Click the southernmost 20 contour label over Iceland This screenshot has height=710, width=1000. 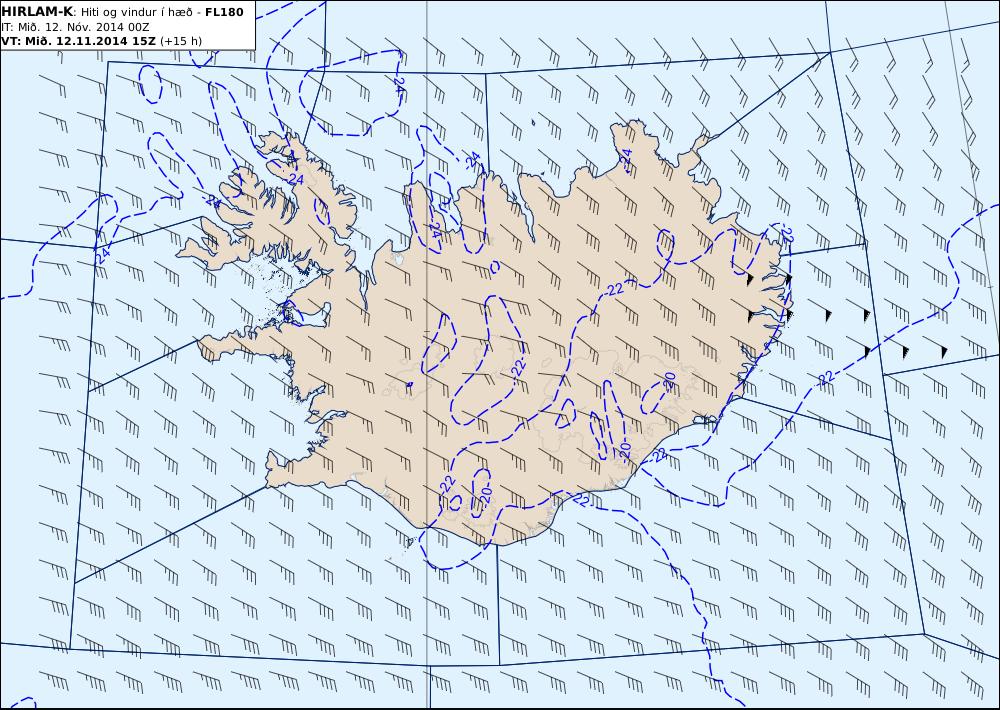point(486,496)
